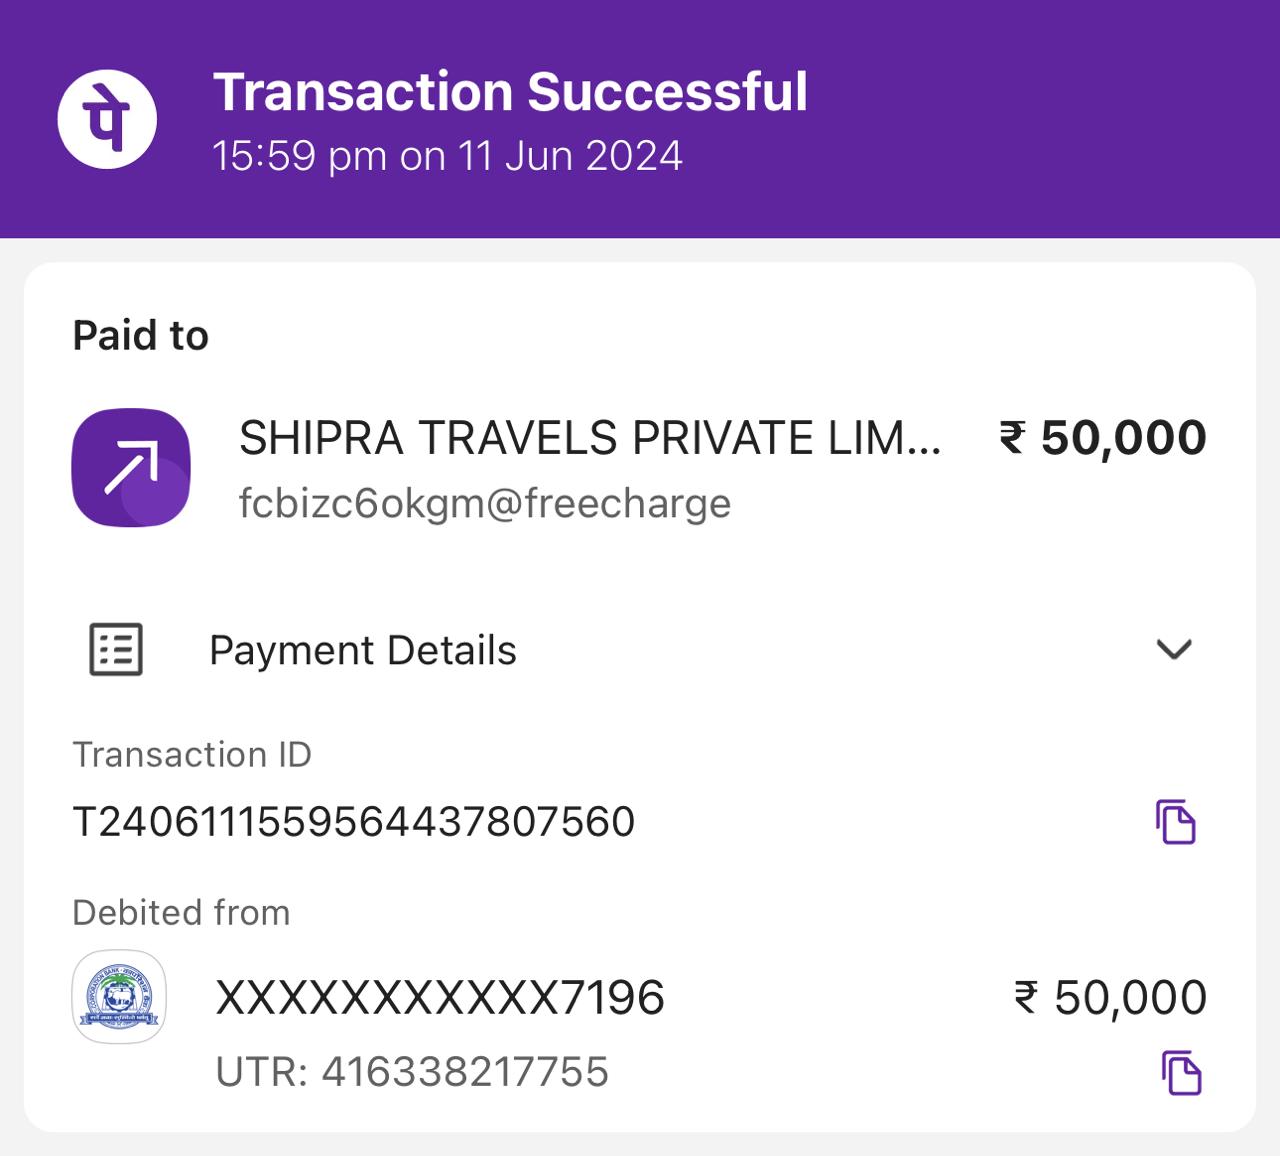Image resolution: width=1280 pixels, height=1156 pixels.
Task: Copy the Transaction ID
Action: pyautogui.click(x=1176, y=822)
